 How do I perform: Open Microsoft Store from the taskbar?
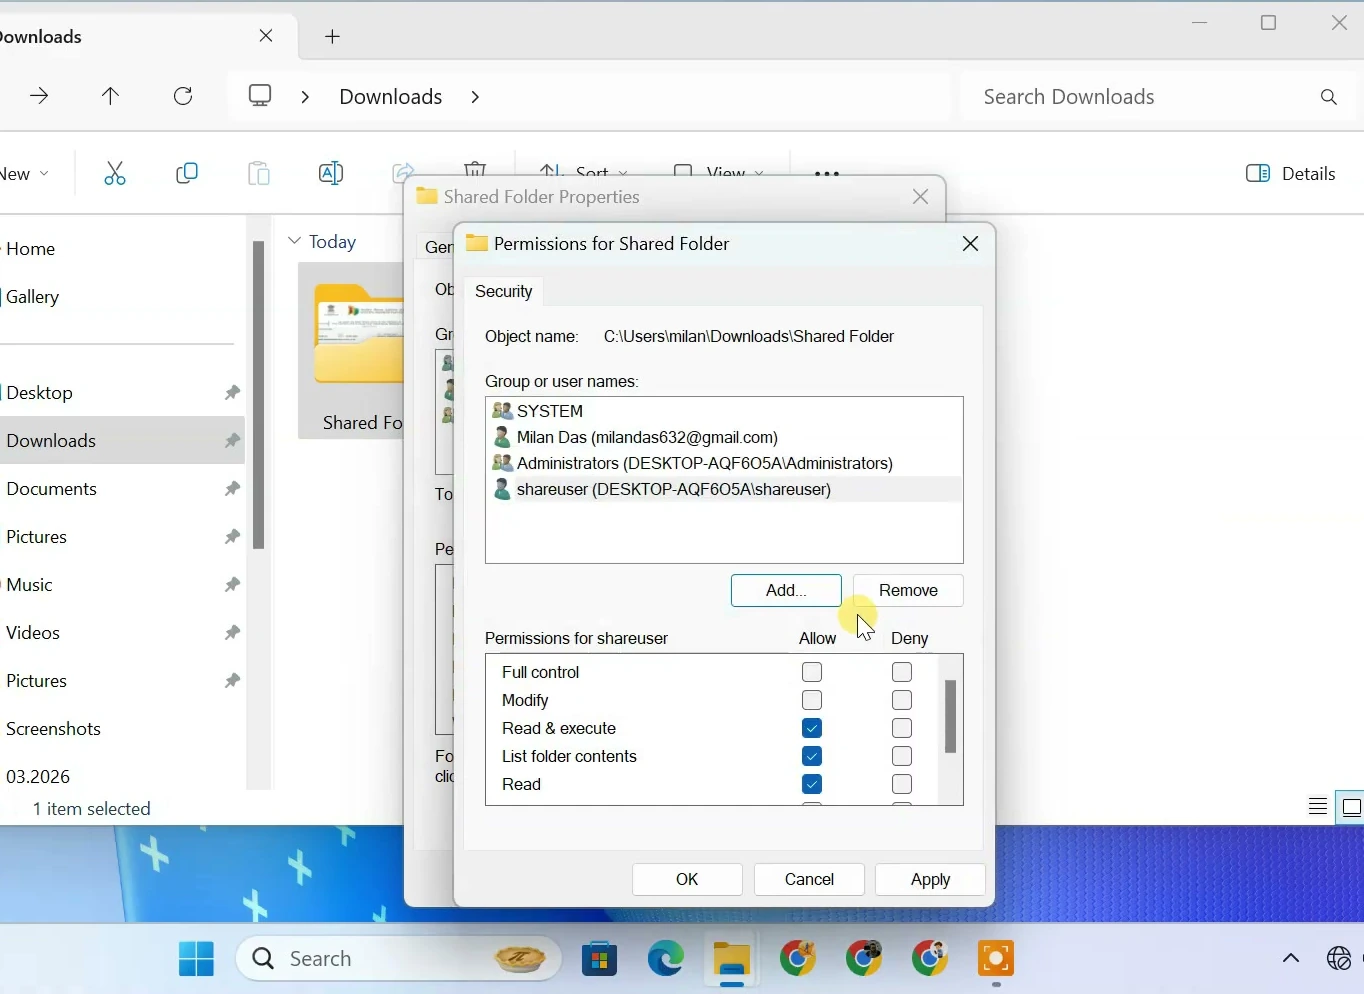[600, 959]
